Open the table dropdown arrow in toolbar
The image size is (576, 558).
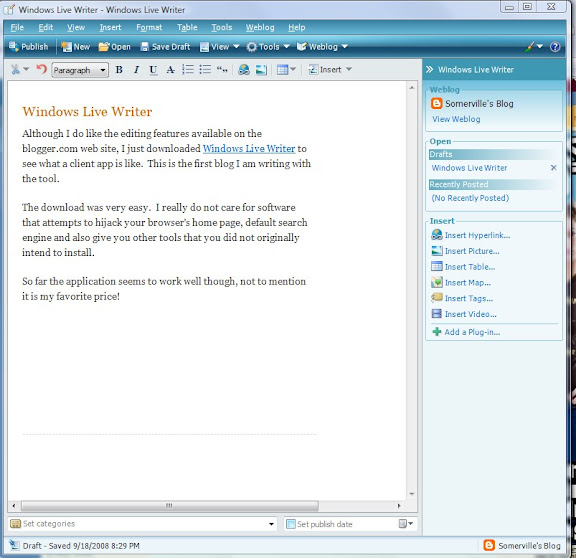(x=293, y=69)
